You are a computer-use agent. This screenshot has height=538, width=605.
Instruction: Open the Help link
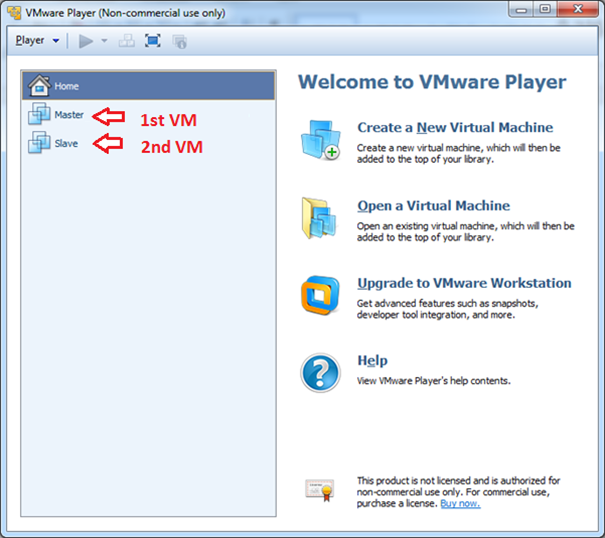372,360
